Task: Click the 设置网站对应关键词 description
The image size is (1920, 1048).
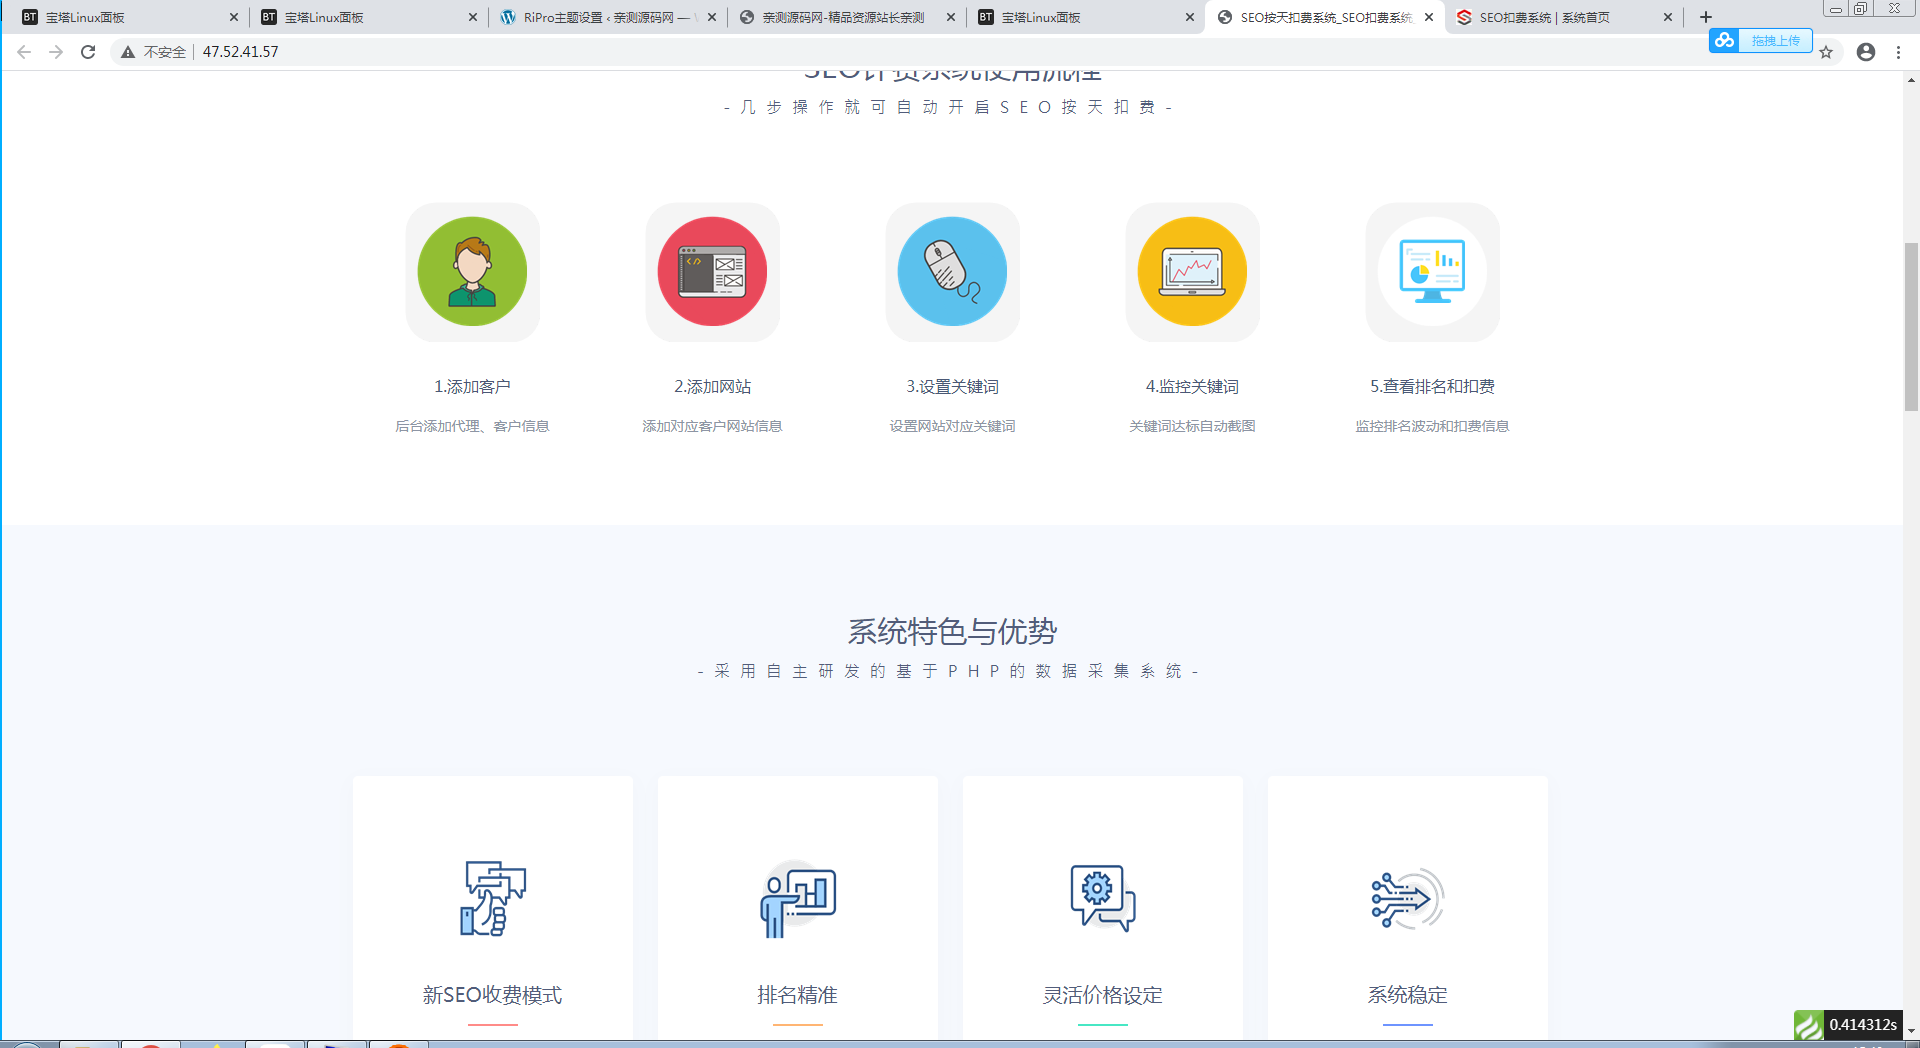Action: 952,426
